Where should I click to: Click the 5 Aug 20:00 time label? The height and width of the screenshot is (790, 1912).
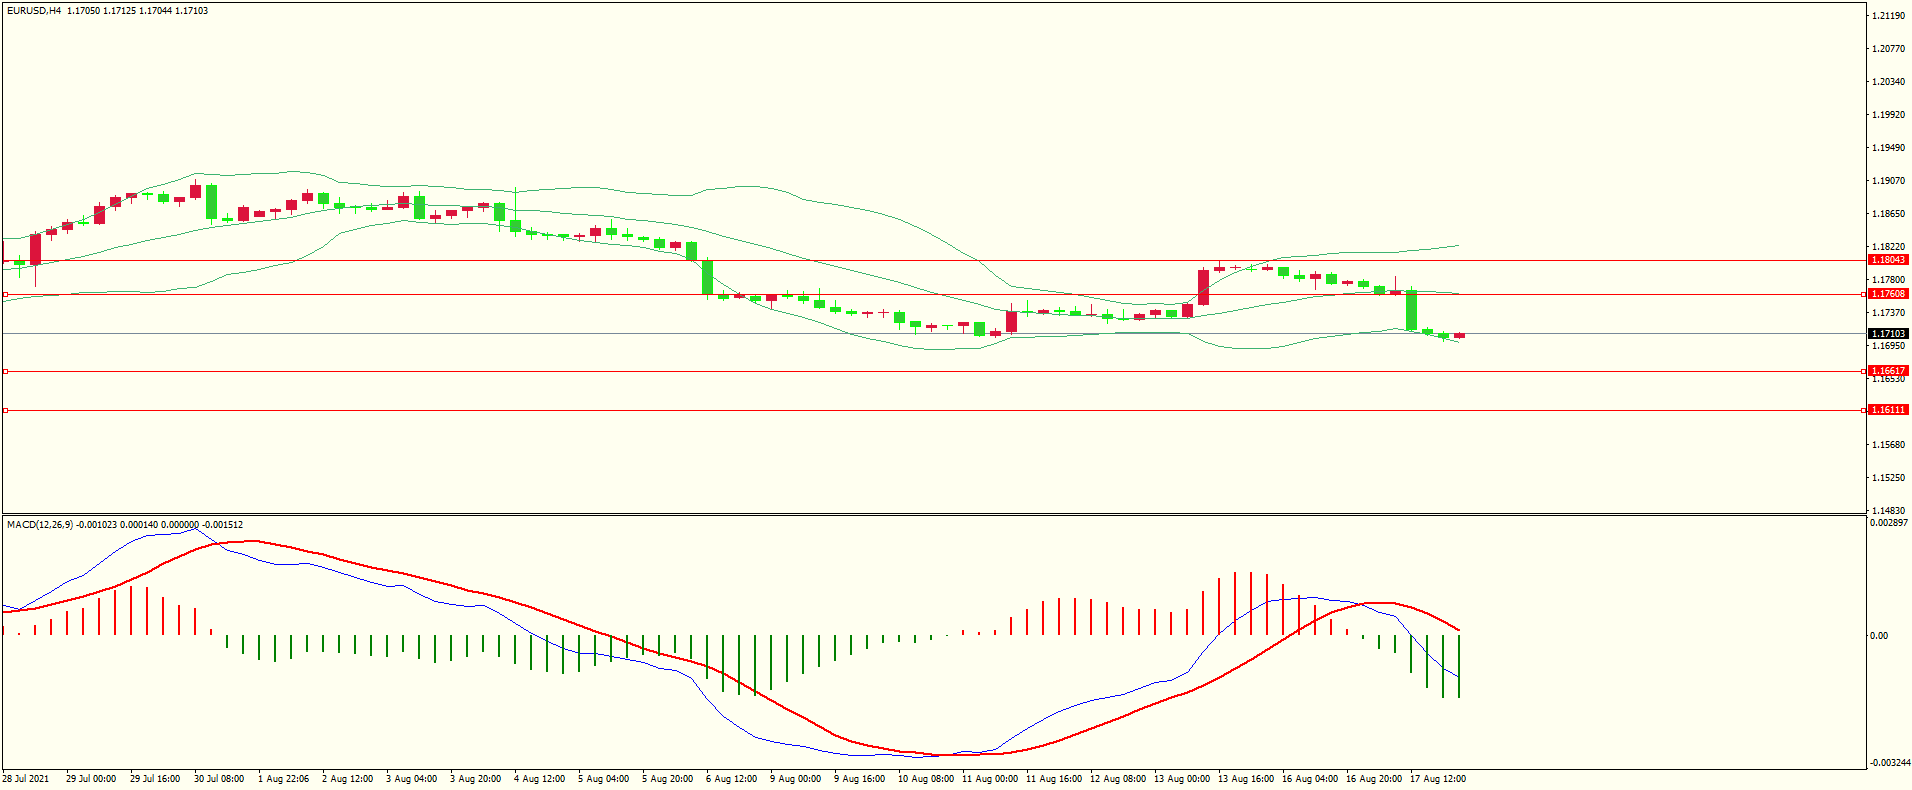point(667,779)
